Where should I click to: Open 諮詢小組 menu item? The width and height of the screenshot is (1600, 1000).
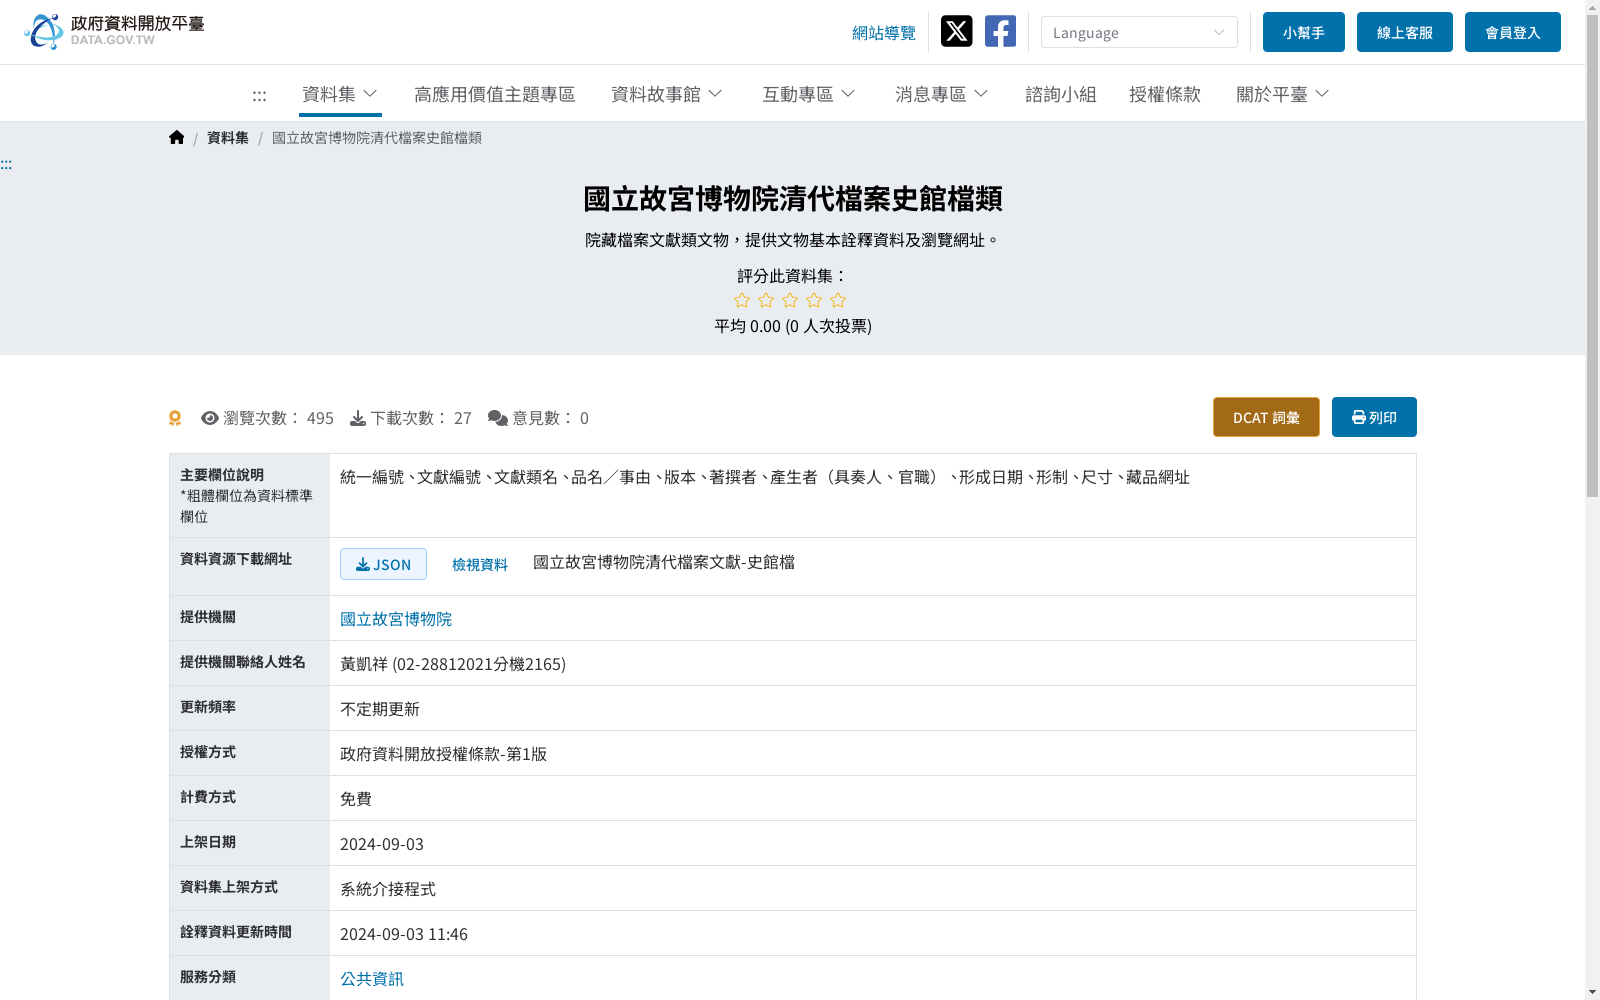click(x=1061, y=94)
